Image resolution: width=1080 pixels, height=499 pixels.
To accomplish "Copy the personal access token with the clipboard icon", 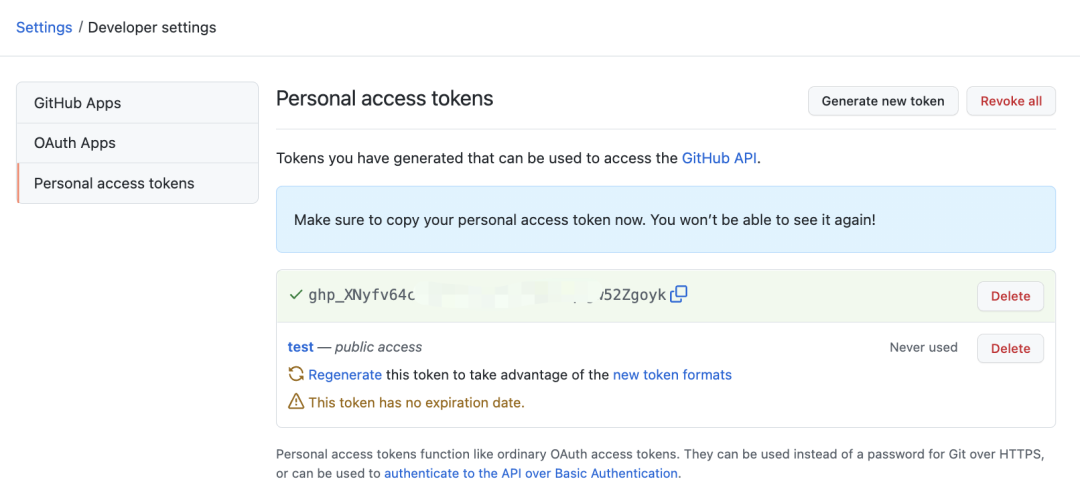I will click(x=679, y=294).
